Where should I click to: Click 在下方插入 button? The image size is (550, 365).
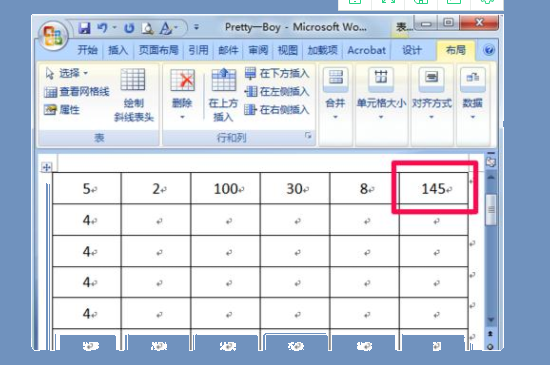click(x=277, y=73)
